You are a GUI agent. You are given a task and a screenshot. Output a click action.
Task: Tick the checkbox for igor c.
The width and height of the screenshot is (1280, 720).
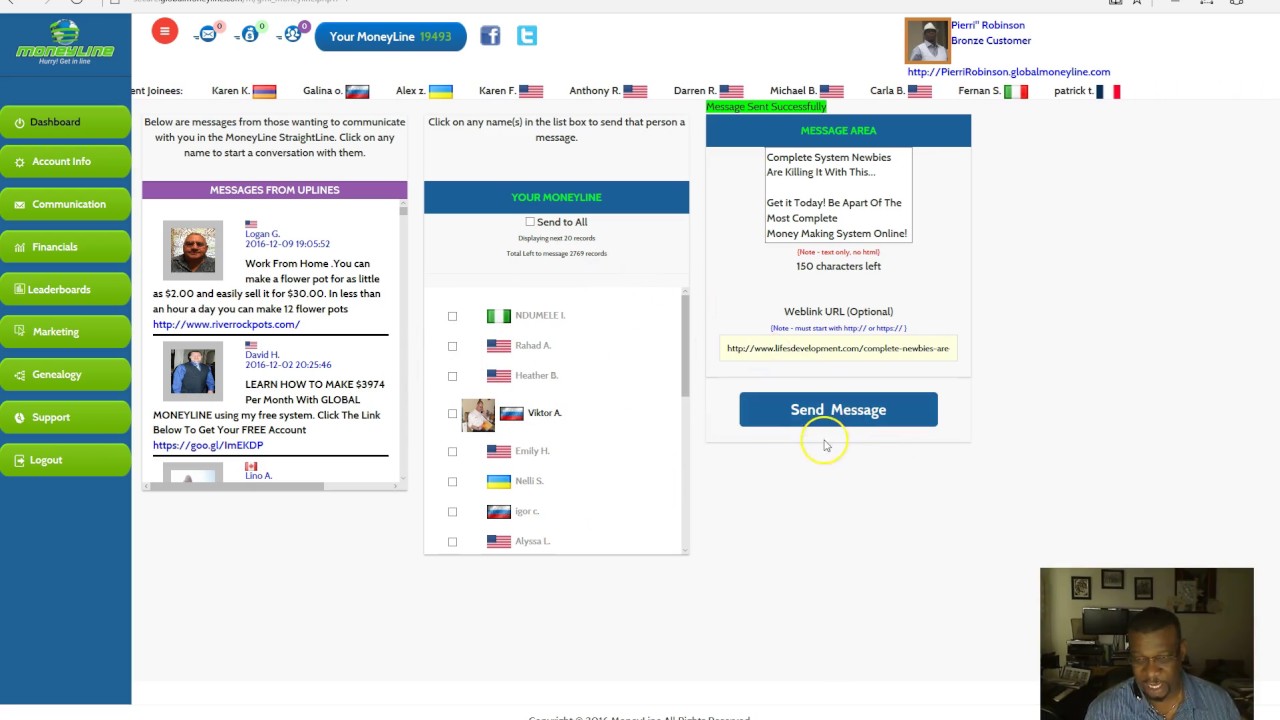[452, 512]
